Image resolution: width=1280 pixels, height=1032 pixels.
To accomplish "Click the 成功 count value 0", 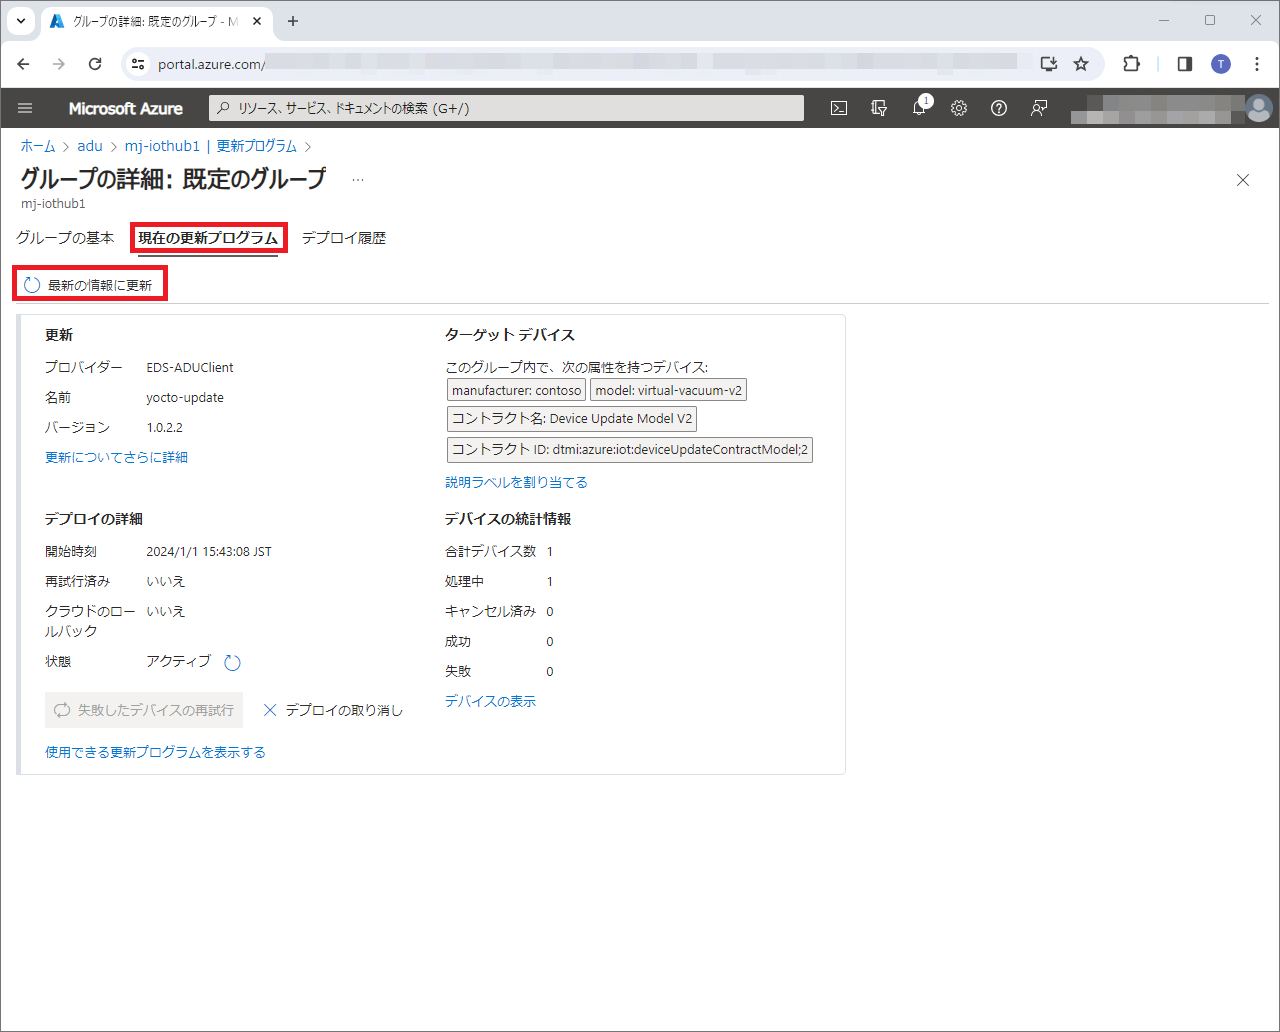I will pos(550,641).
